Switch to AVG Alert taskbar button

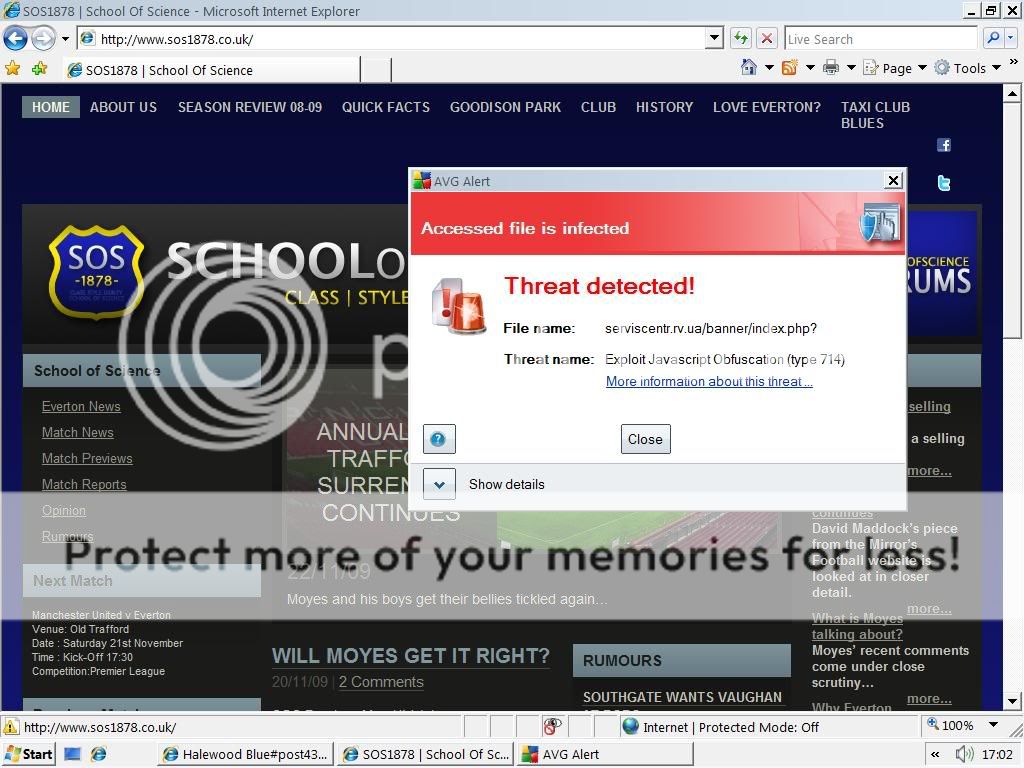(x=606, y=754)
